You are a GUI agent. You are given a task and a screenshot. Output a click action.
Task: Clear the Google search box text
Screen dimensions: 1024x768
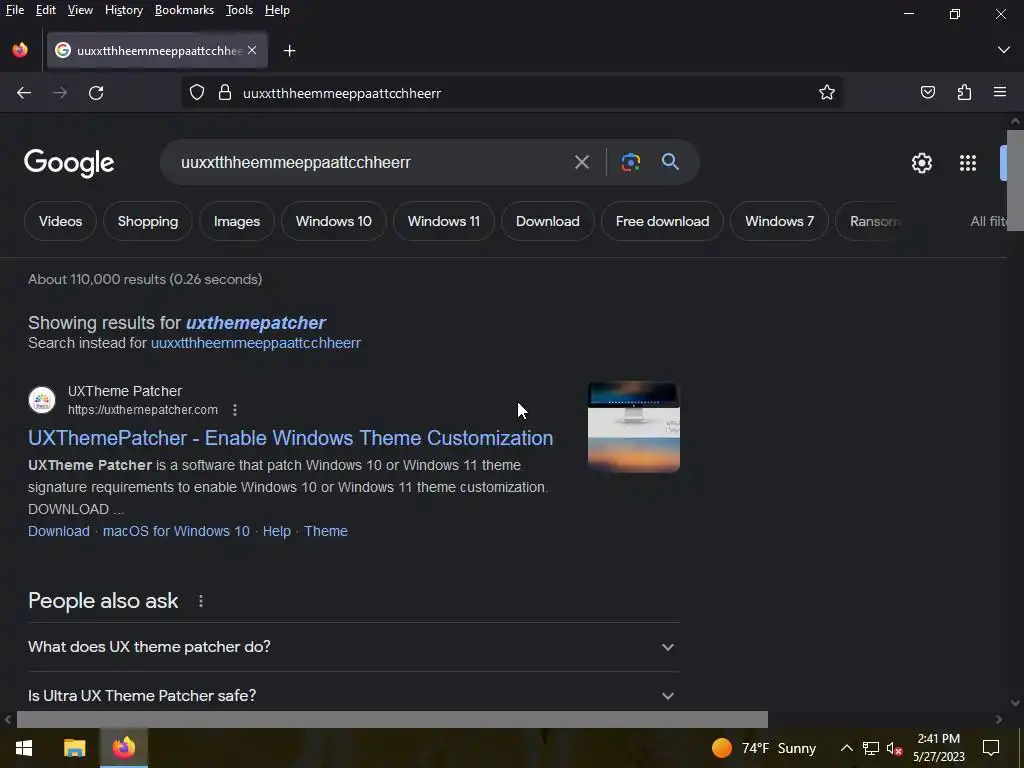click(x=581, y=162)
